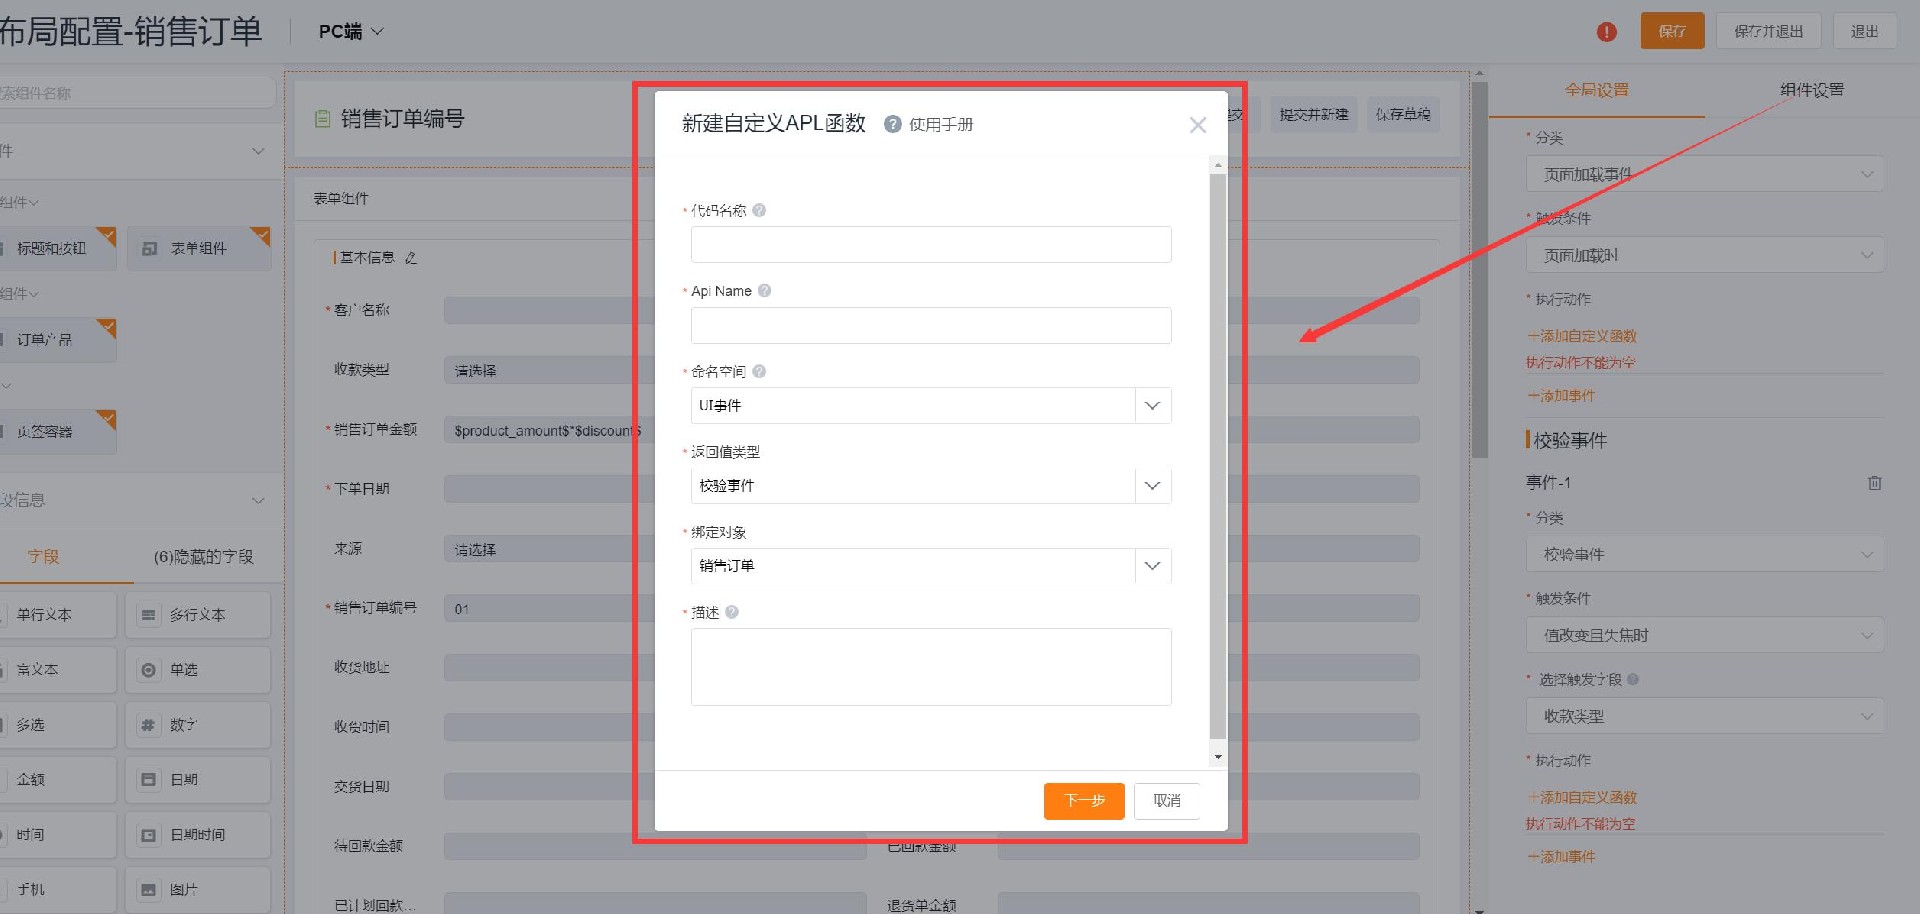
Task: Open the PC端 device dropdown
Action: point(351,32)
